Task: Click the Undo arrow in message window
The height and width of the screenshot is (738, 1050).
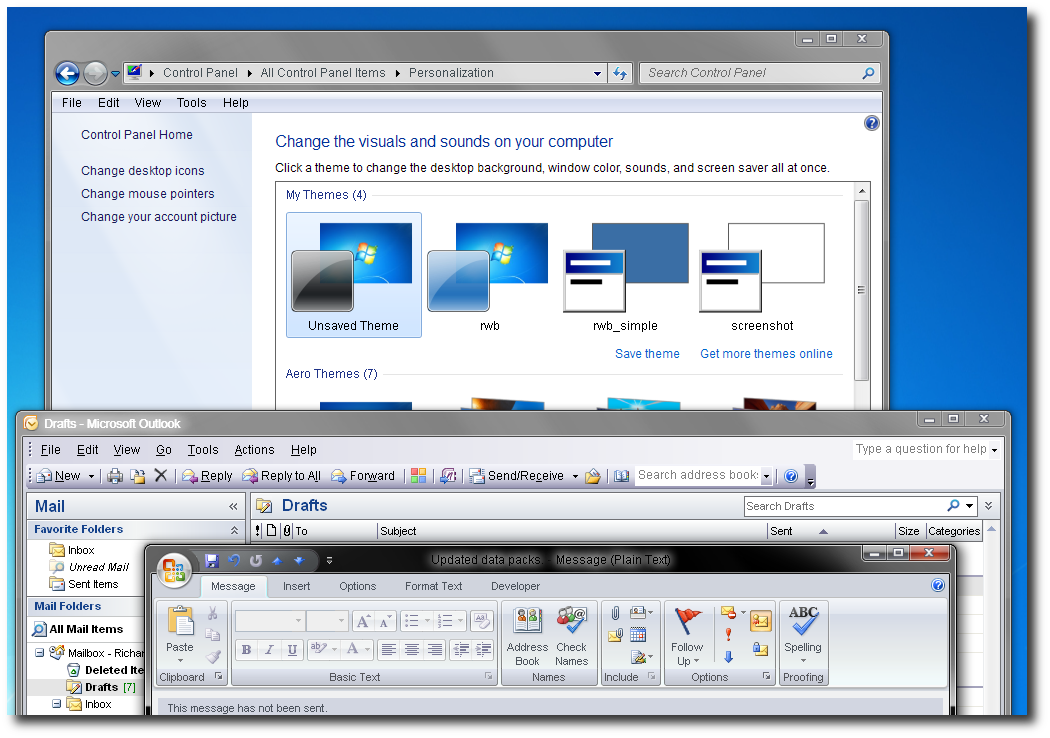Action: [x=234, y=561]
